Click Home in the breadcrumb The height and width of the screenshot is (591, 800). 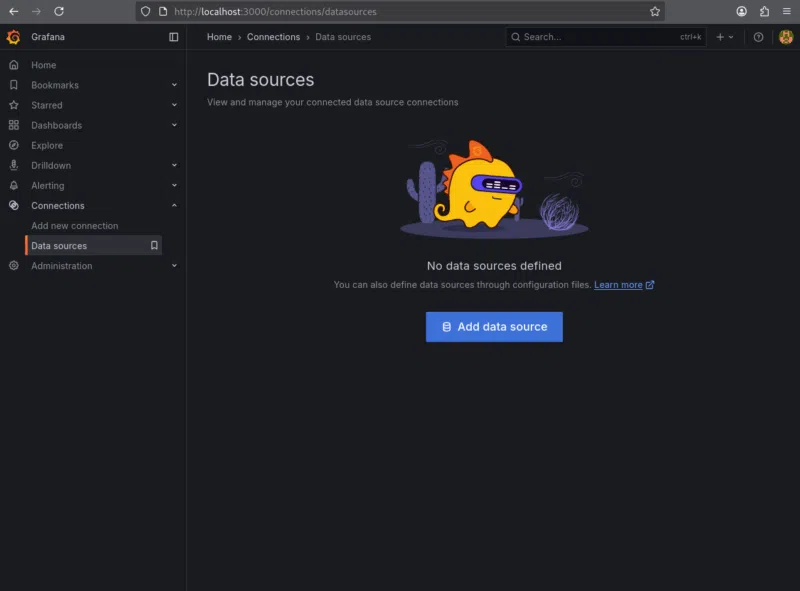tap(219, 37)
